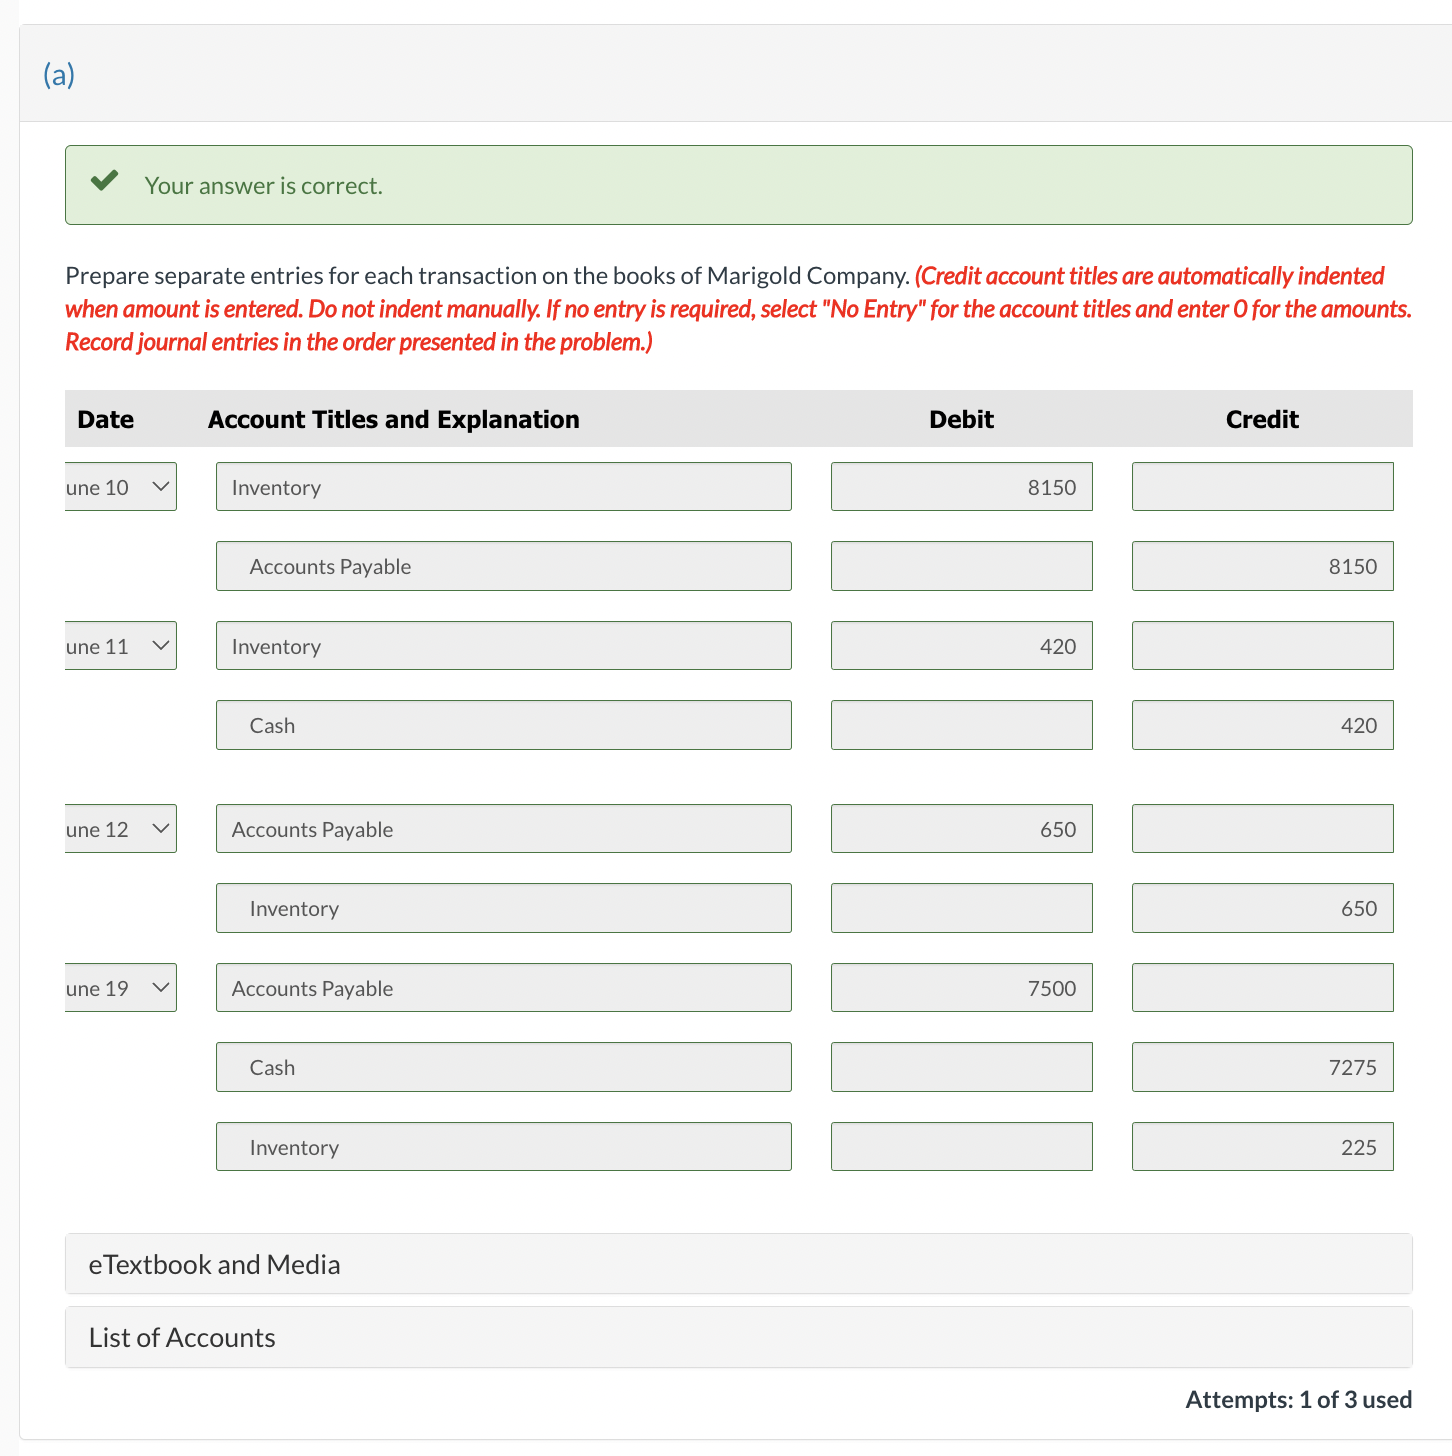Click the Inventory title field under June 10

(x=503, y=487)
